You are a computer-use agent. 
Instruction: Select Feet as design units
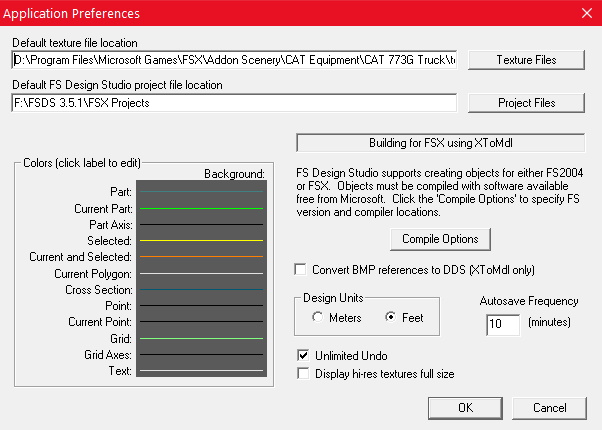[391, 318]
